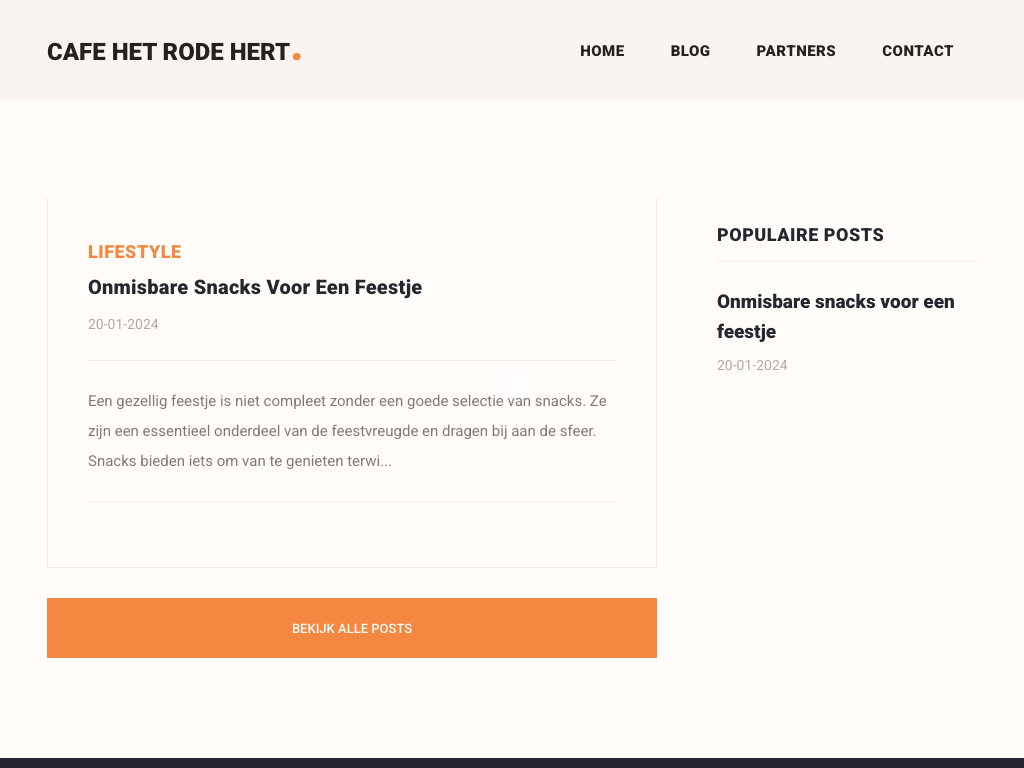Click the date in the main post card

(123, 324)
